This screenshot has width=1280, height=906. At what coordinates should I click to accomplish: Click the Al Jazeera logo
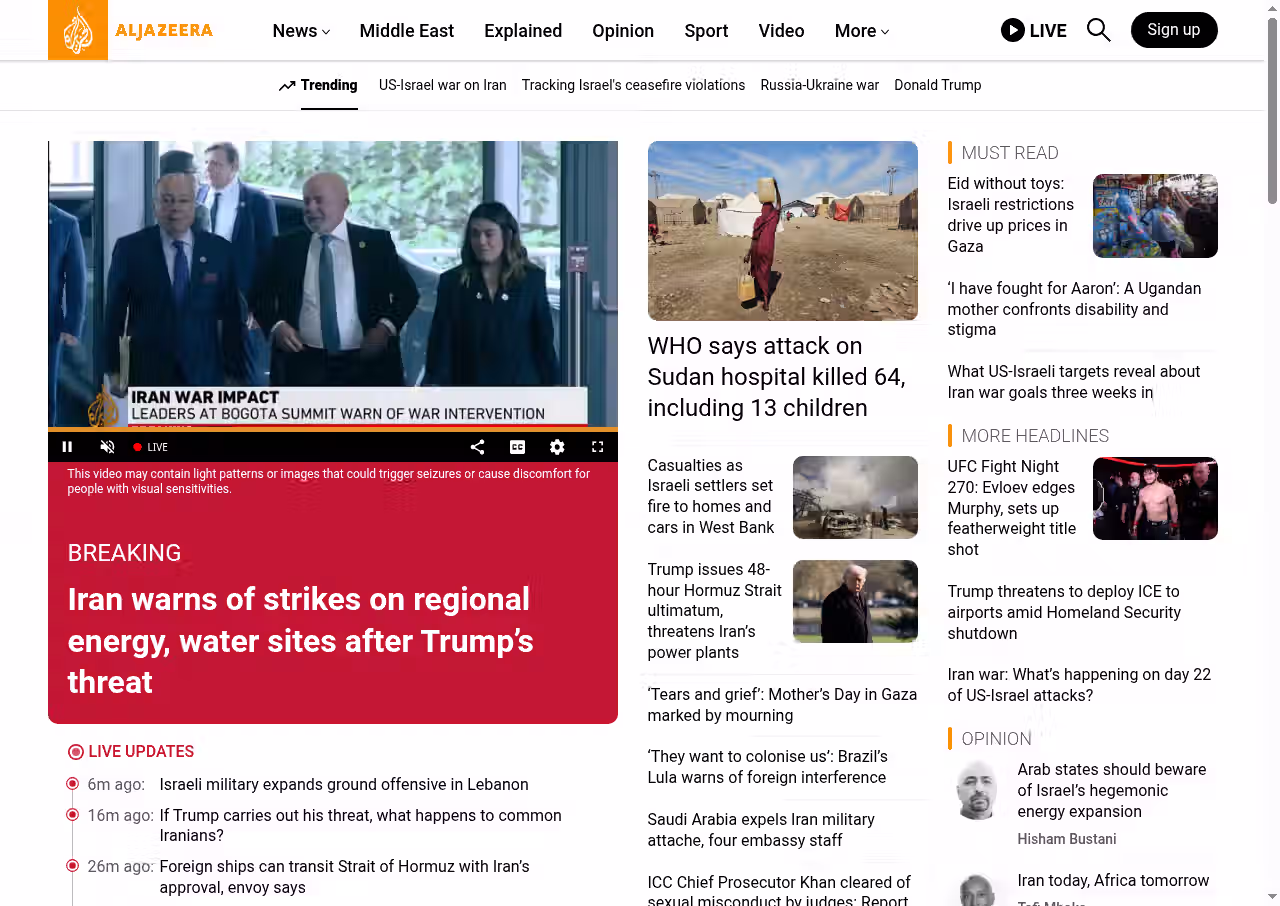coord(131,30)
